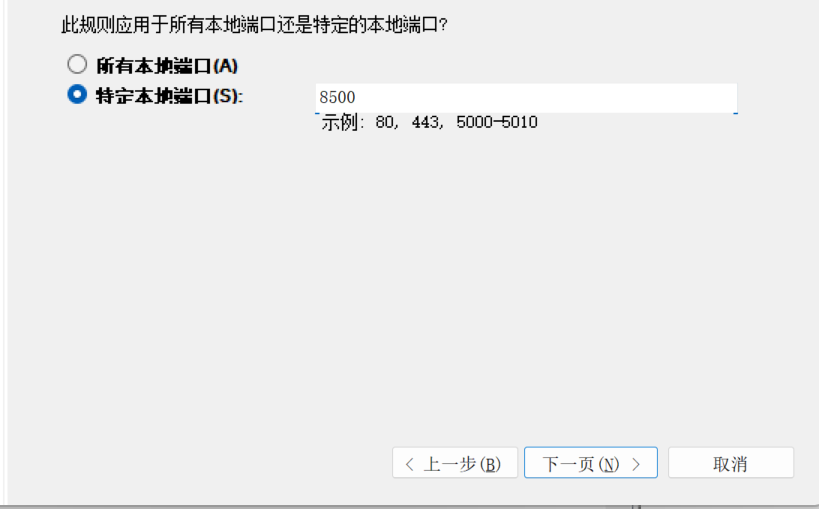Click the 8500 text in the port box
819x509 pixels.
[x=337, y=97]
